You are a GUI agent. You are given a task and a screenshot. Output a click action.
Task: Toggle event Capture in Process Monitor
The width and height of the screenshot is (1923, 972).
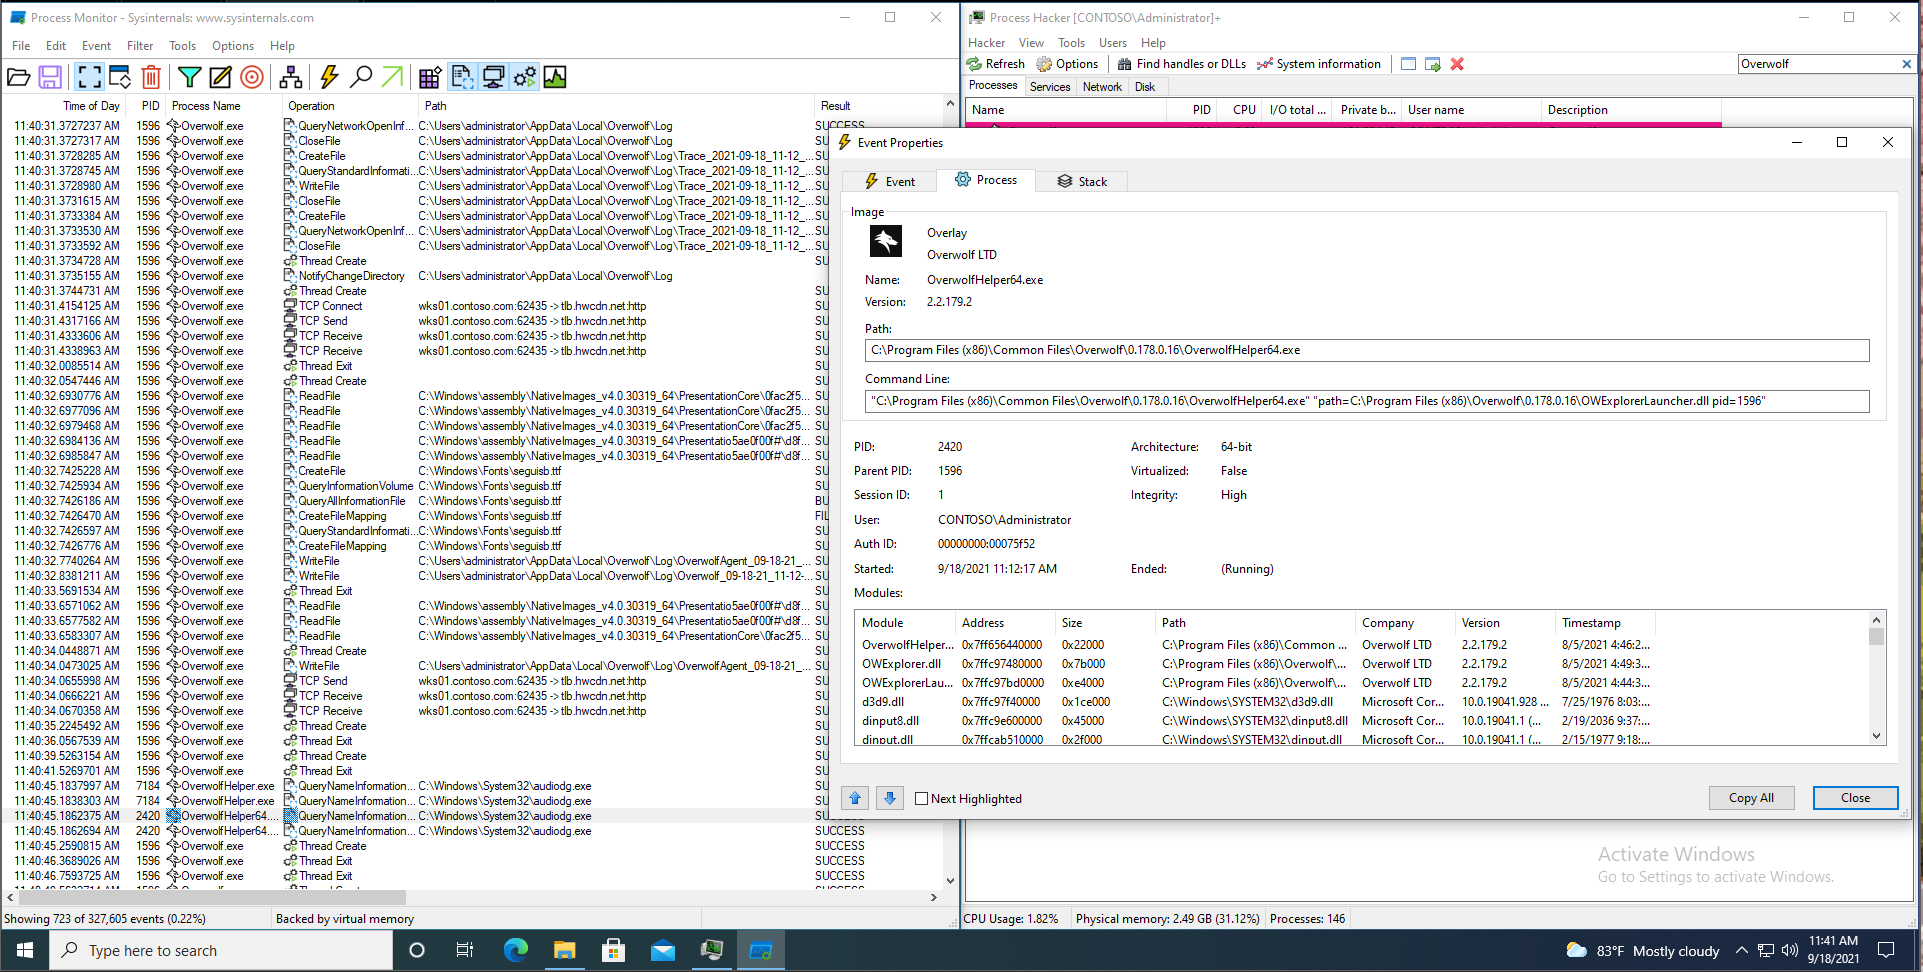pos(89,77)
